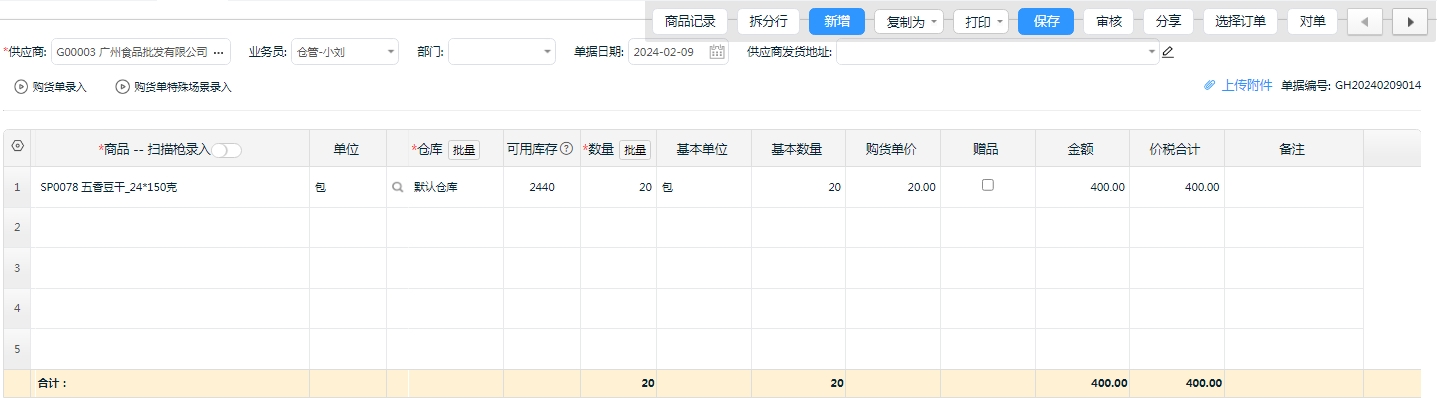
Task: Click the 选择订单 button
Action: click(1241, 21)
